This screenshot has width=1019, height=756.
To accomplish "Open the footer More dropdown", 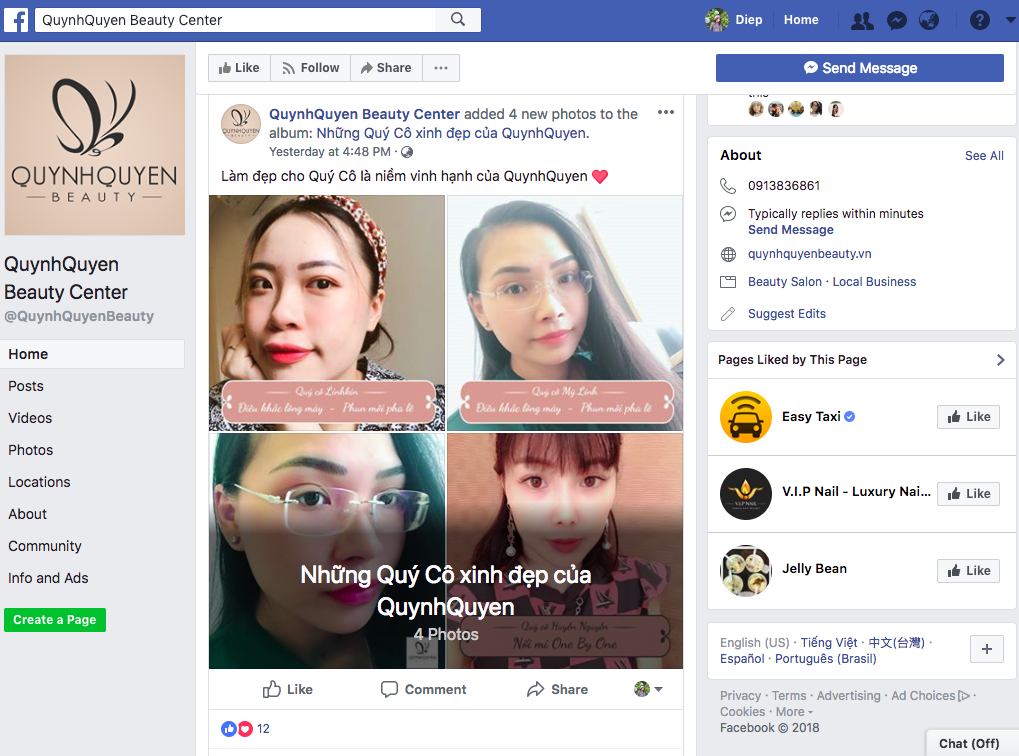I will (x=794, y=712).
